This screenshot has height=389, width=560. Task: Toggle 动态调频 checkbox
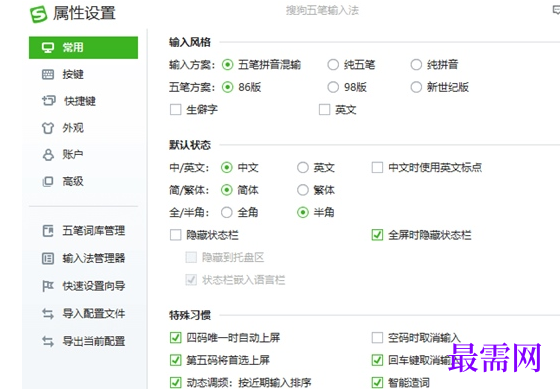click(x=175, y=383)
